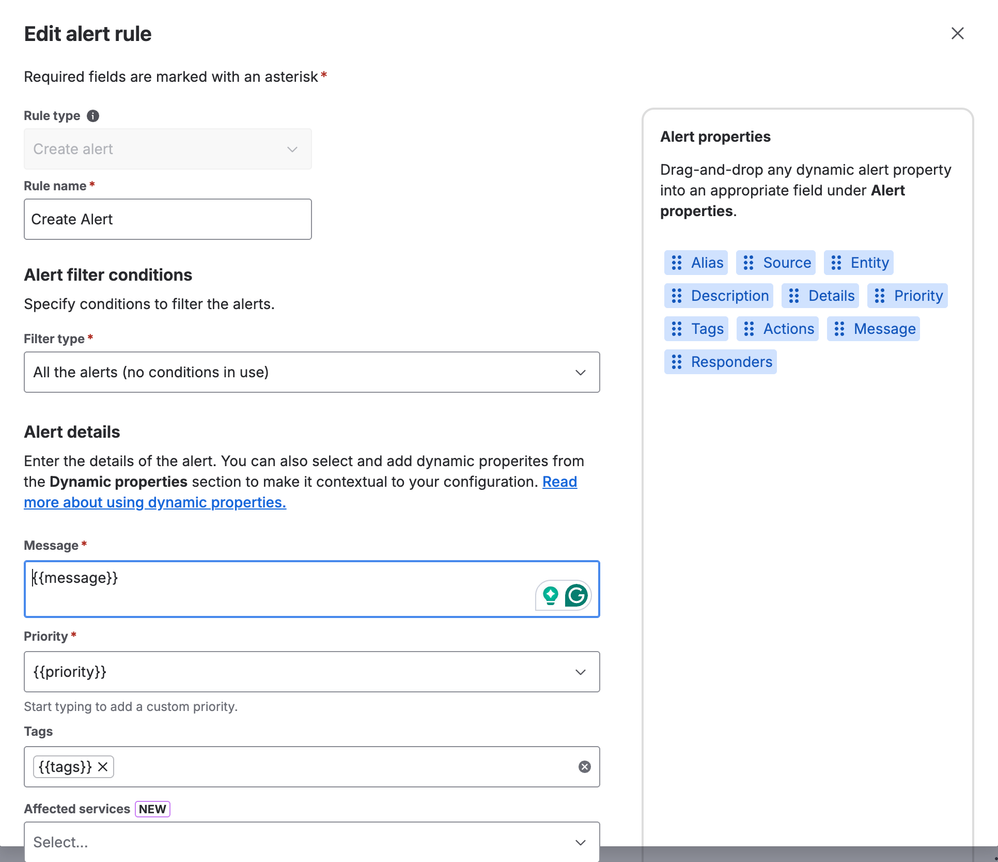Open the dynamic properties documentation link
Screen dimensions: 998x862
coord(154,502)
